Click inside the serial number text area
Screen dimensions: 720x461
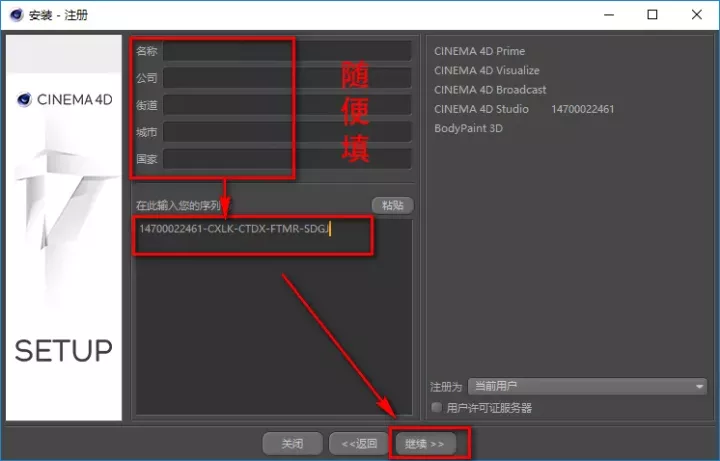[274, 320]
